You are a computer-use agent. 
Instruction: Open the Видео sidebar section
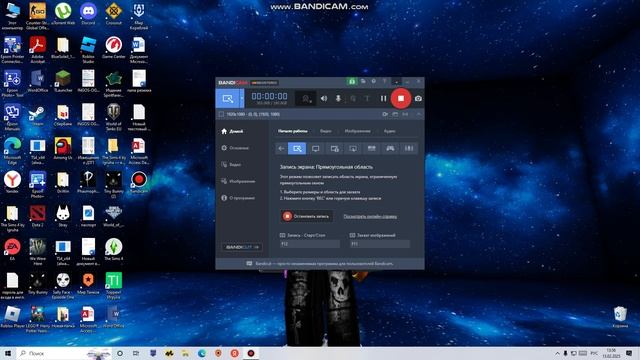(x=231, y=164)
